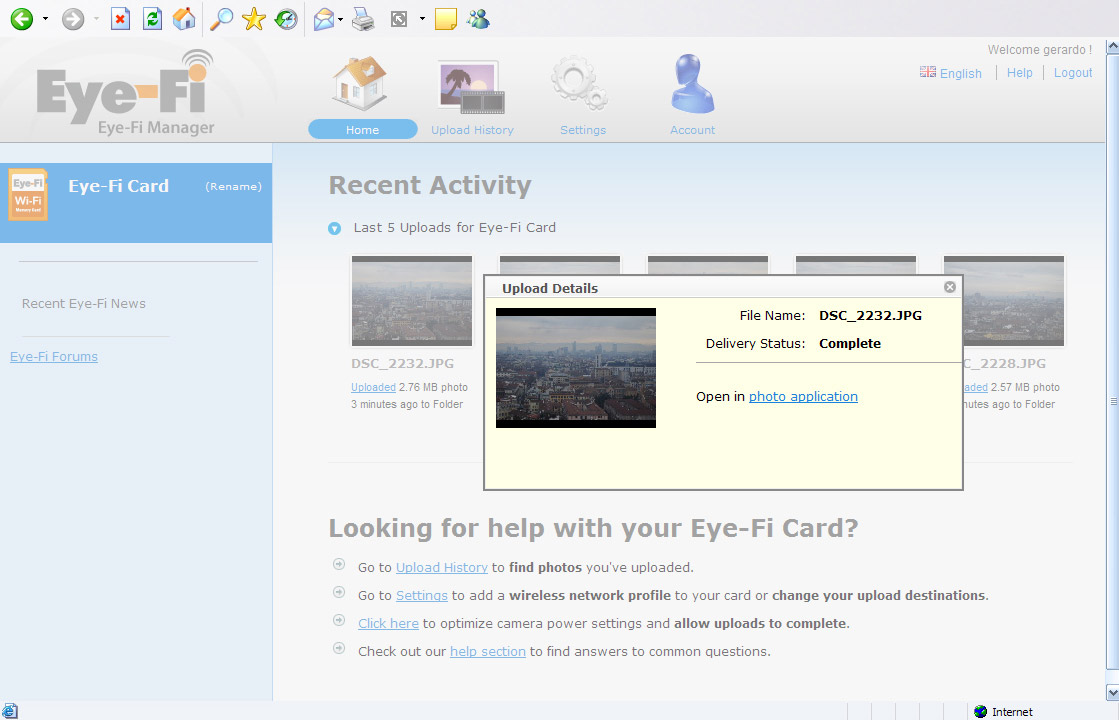Open the DSC_2228.JPG upload thumbnail
The image size is (1119, 720).
point(1013,300)
